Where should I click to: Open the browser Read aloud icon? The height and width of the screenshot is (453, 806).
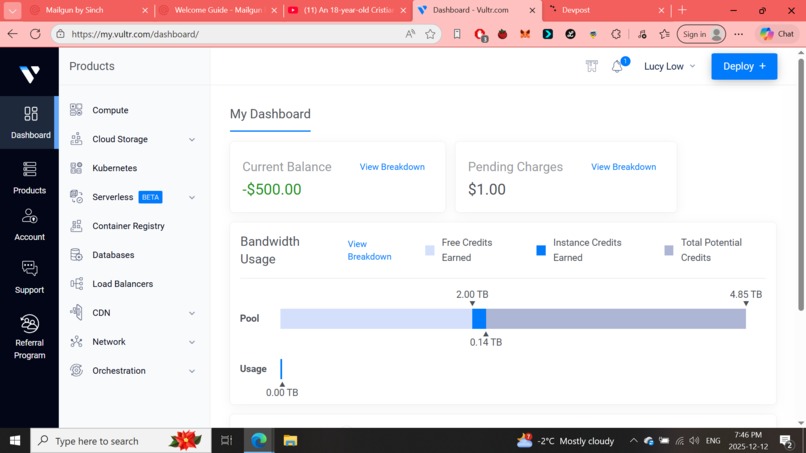point(410,34)
